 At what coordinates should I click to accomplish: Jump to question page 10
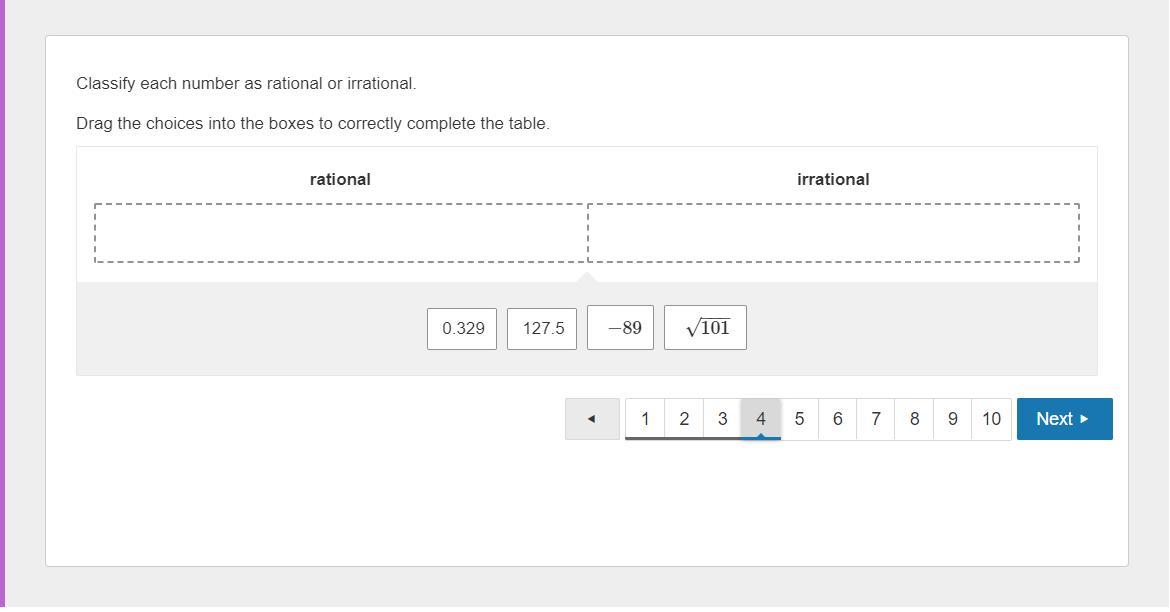coord(991,419)
